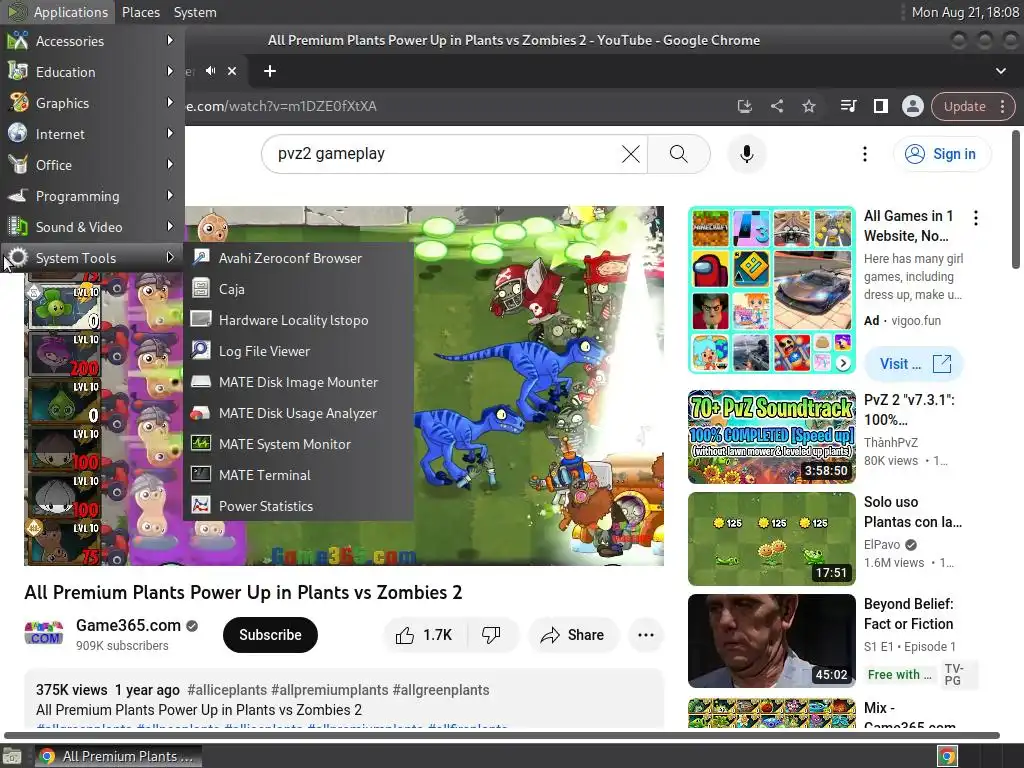This screenshot has height=768, width=1024.
Task: Click the Applications menu button
Action: pos(57,12)
